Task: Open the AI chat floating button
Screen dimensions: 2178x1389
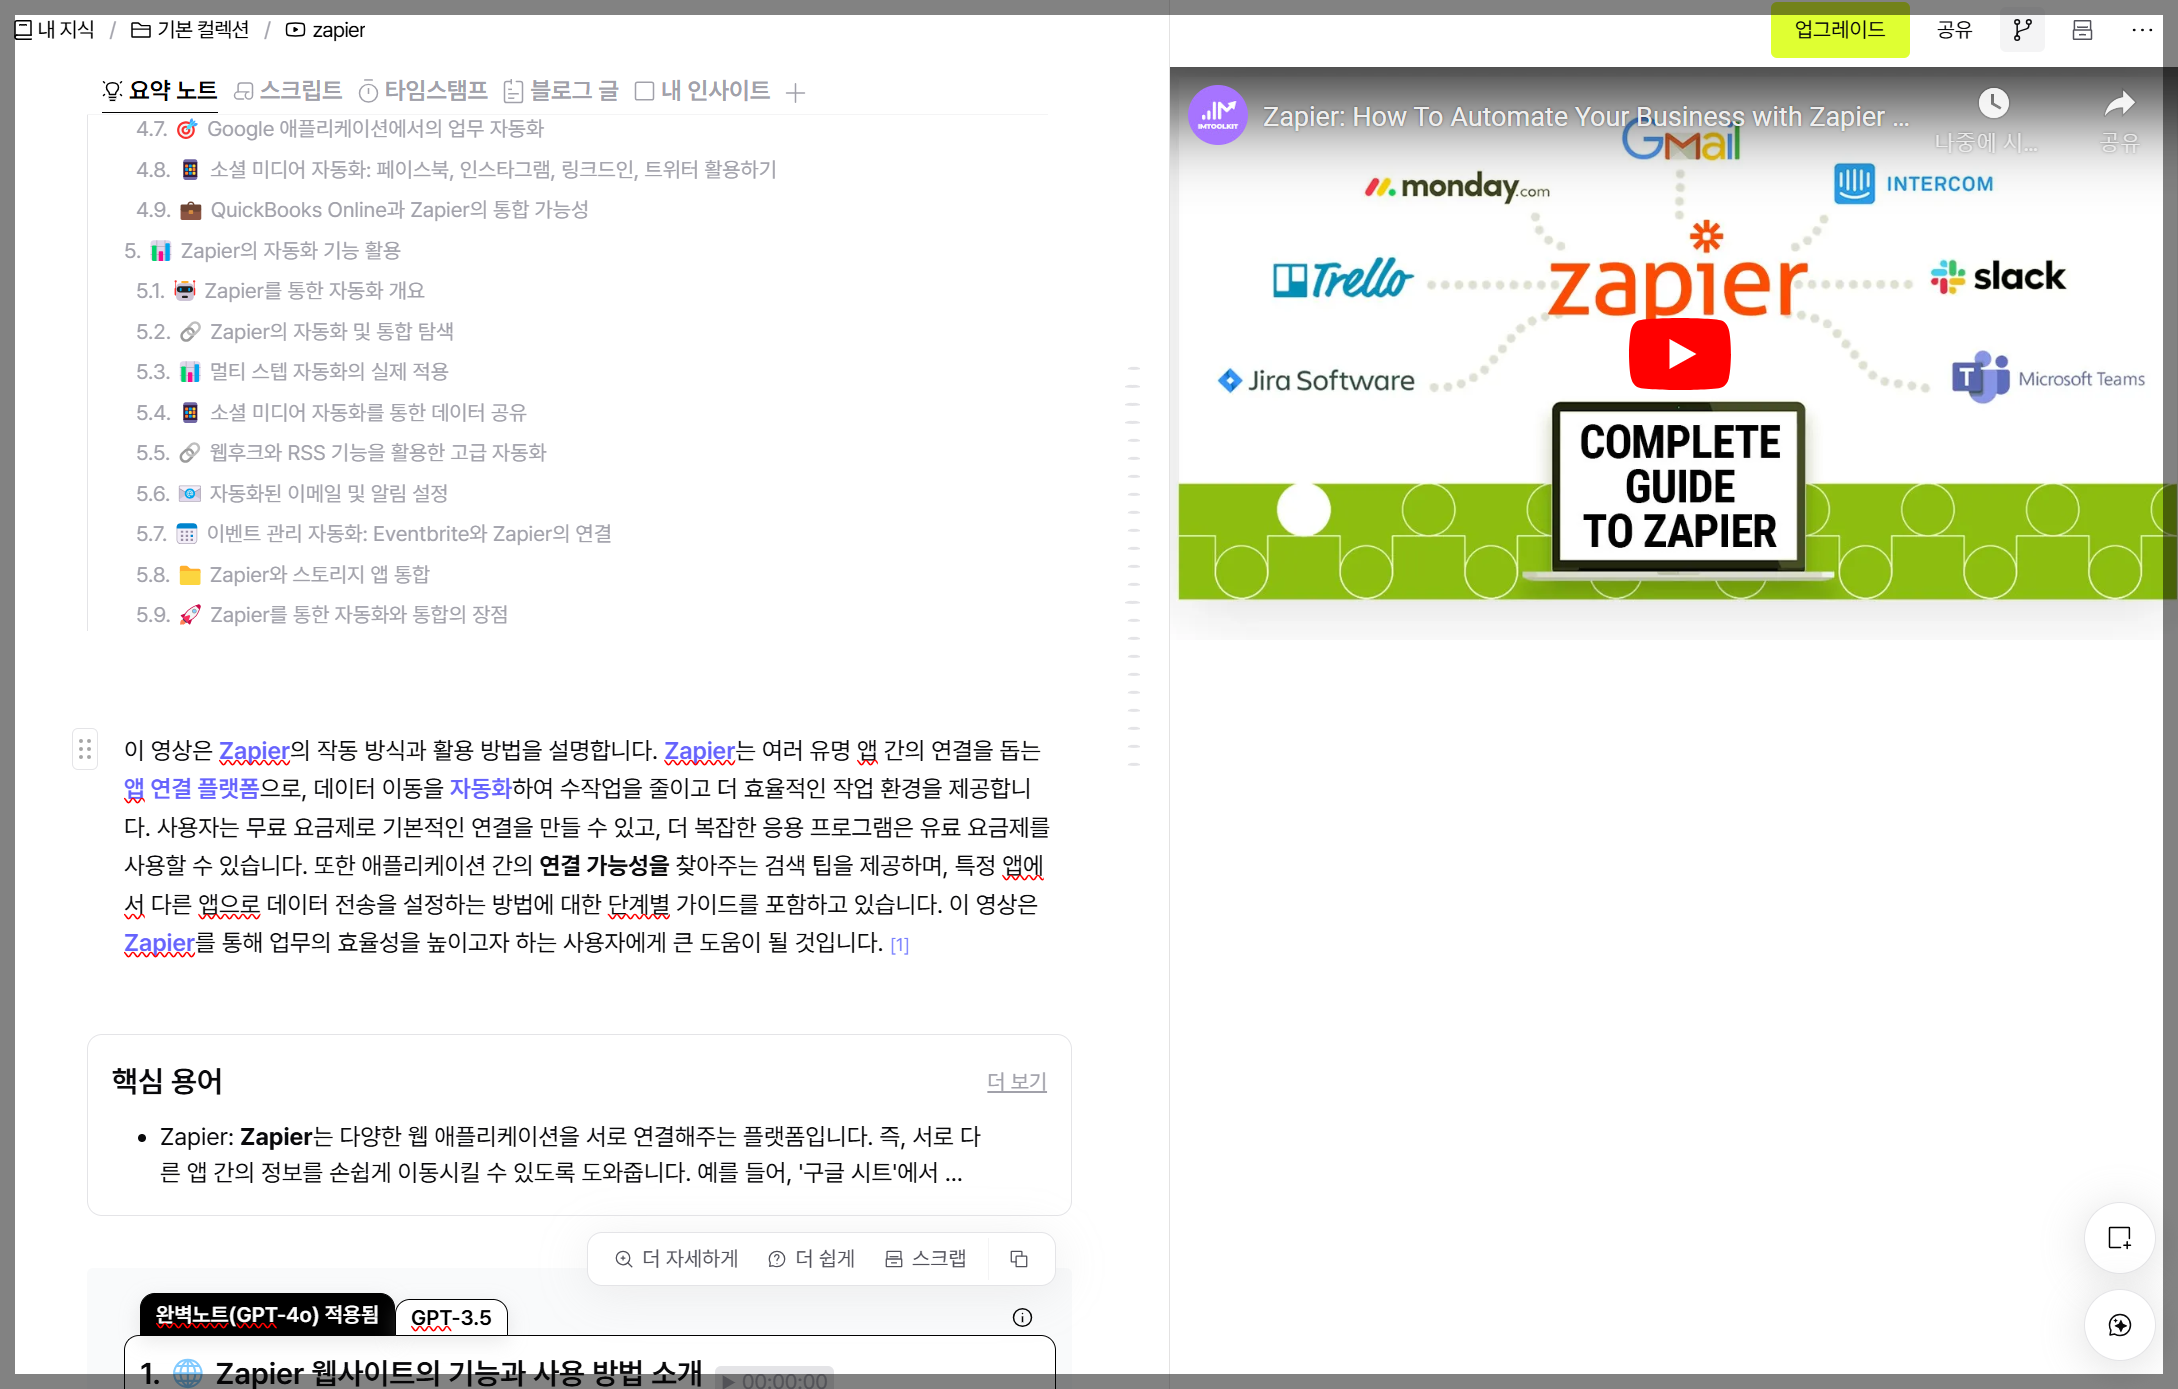Action: pos(2119,1325)
